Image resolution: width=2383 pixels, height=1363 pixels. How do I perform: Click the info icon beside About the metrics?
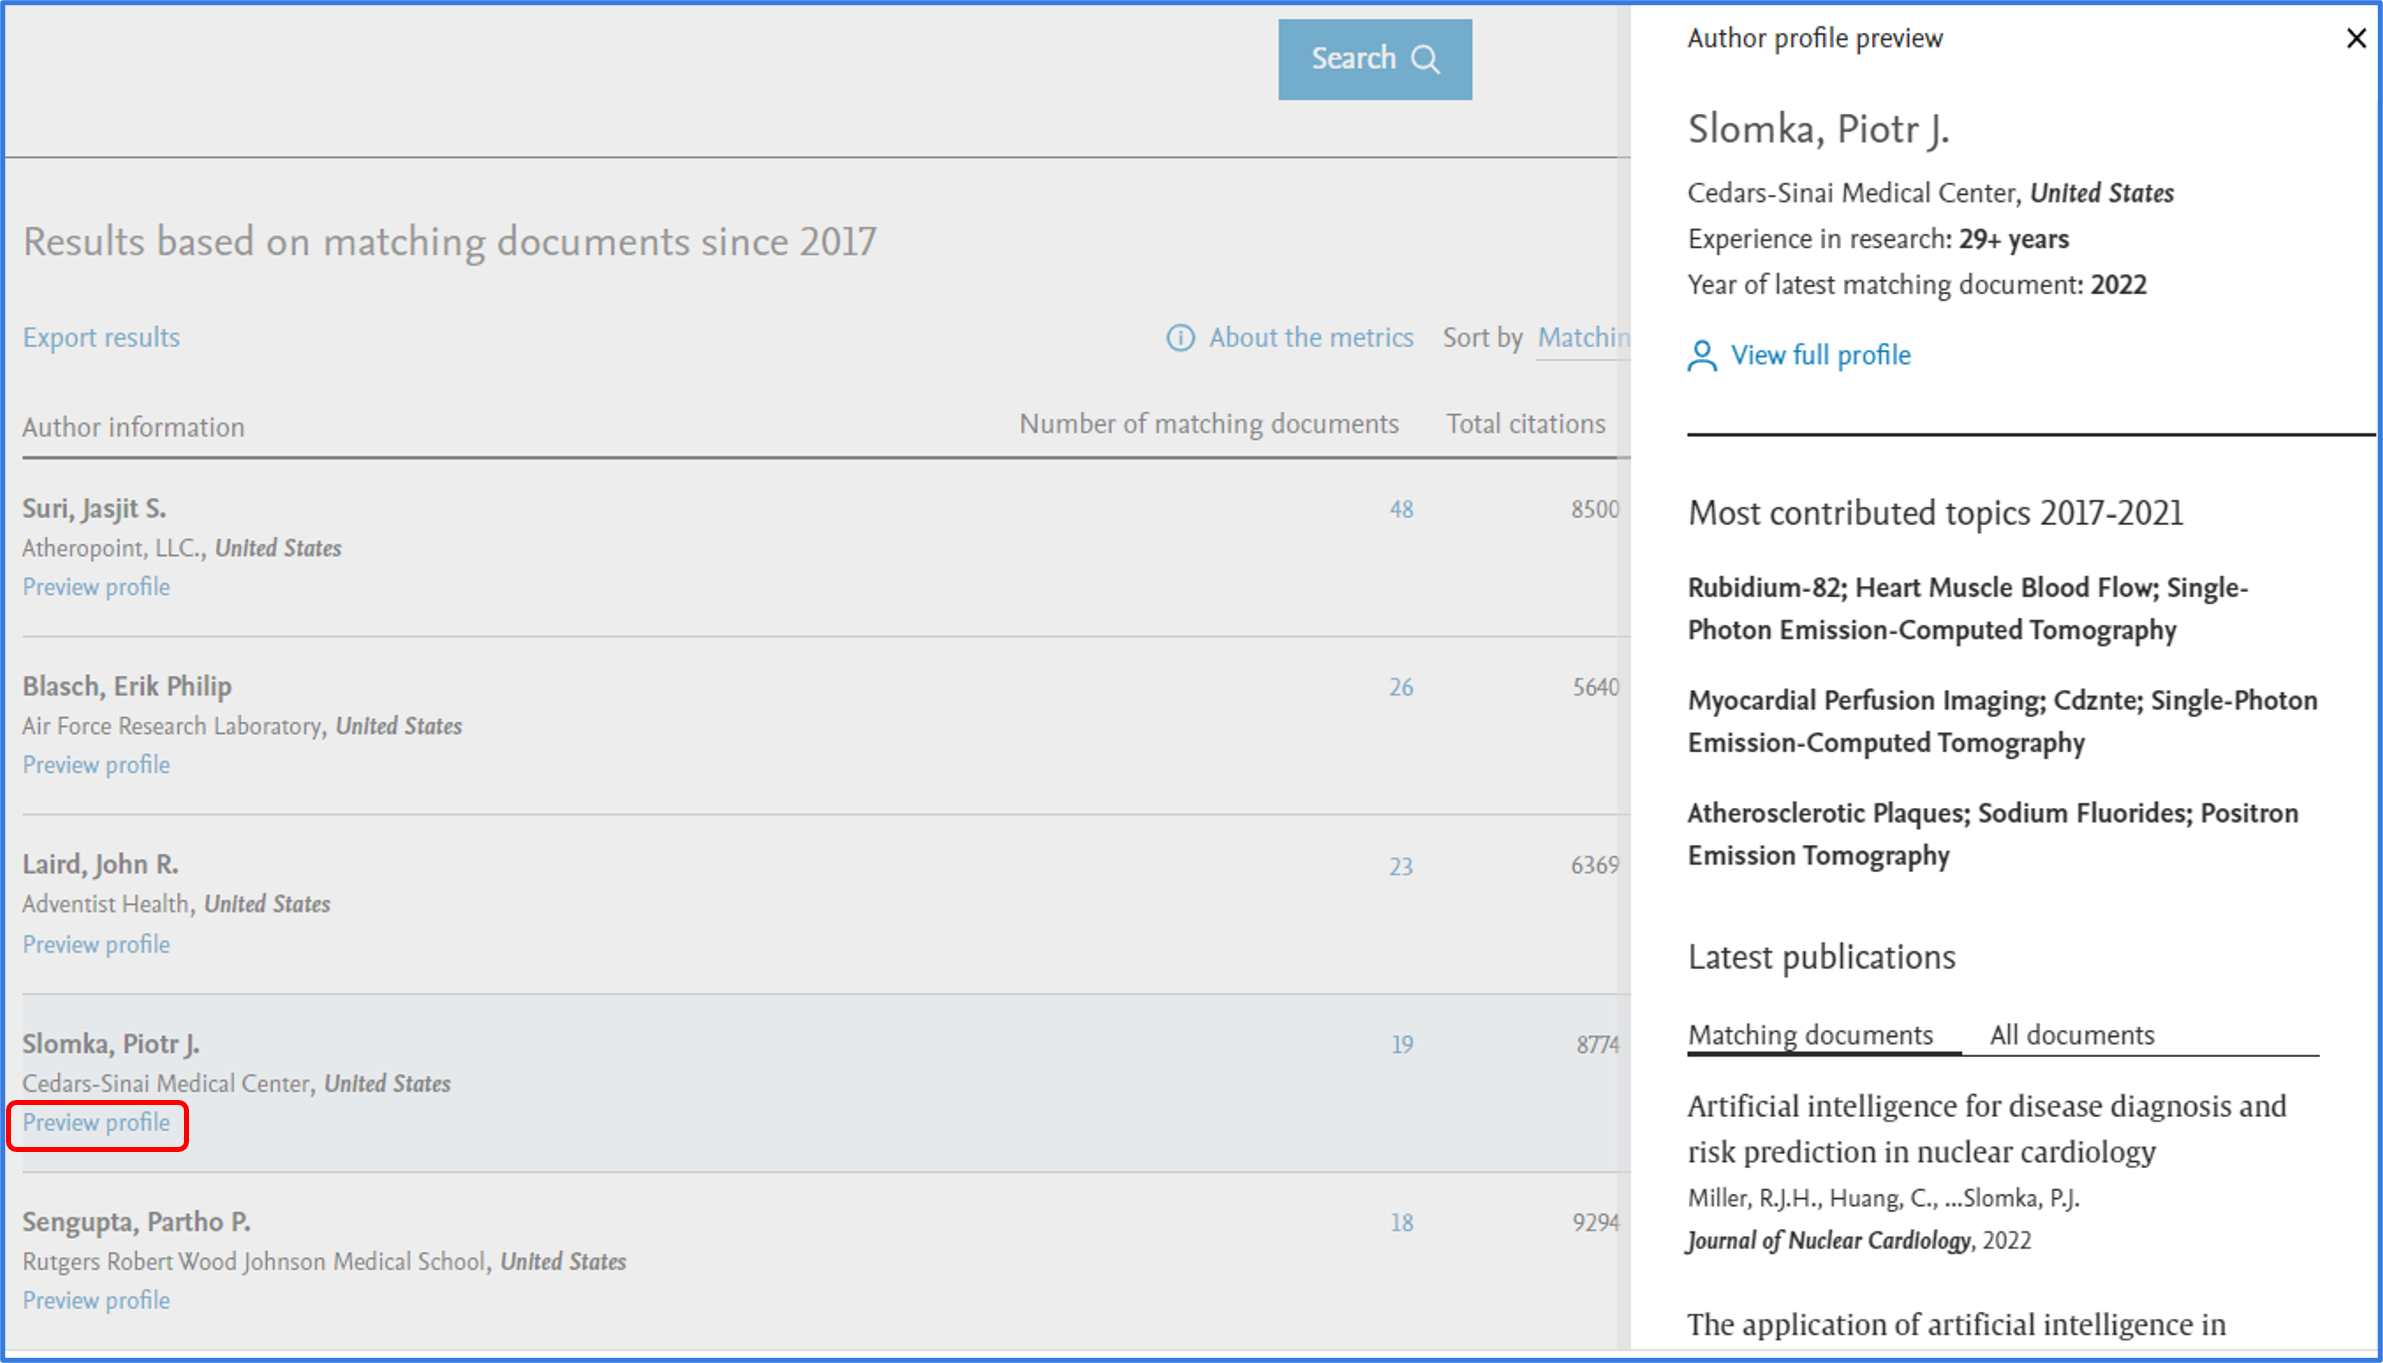(1180, 338)
